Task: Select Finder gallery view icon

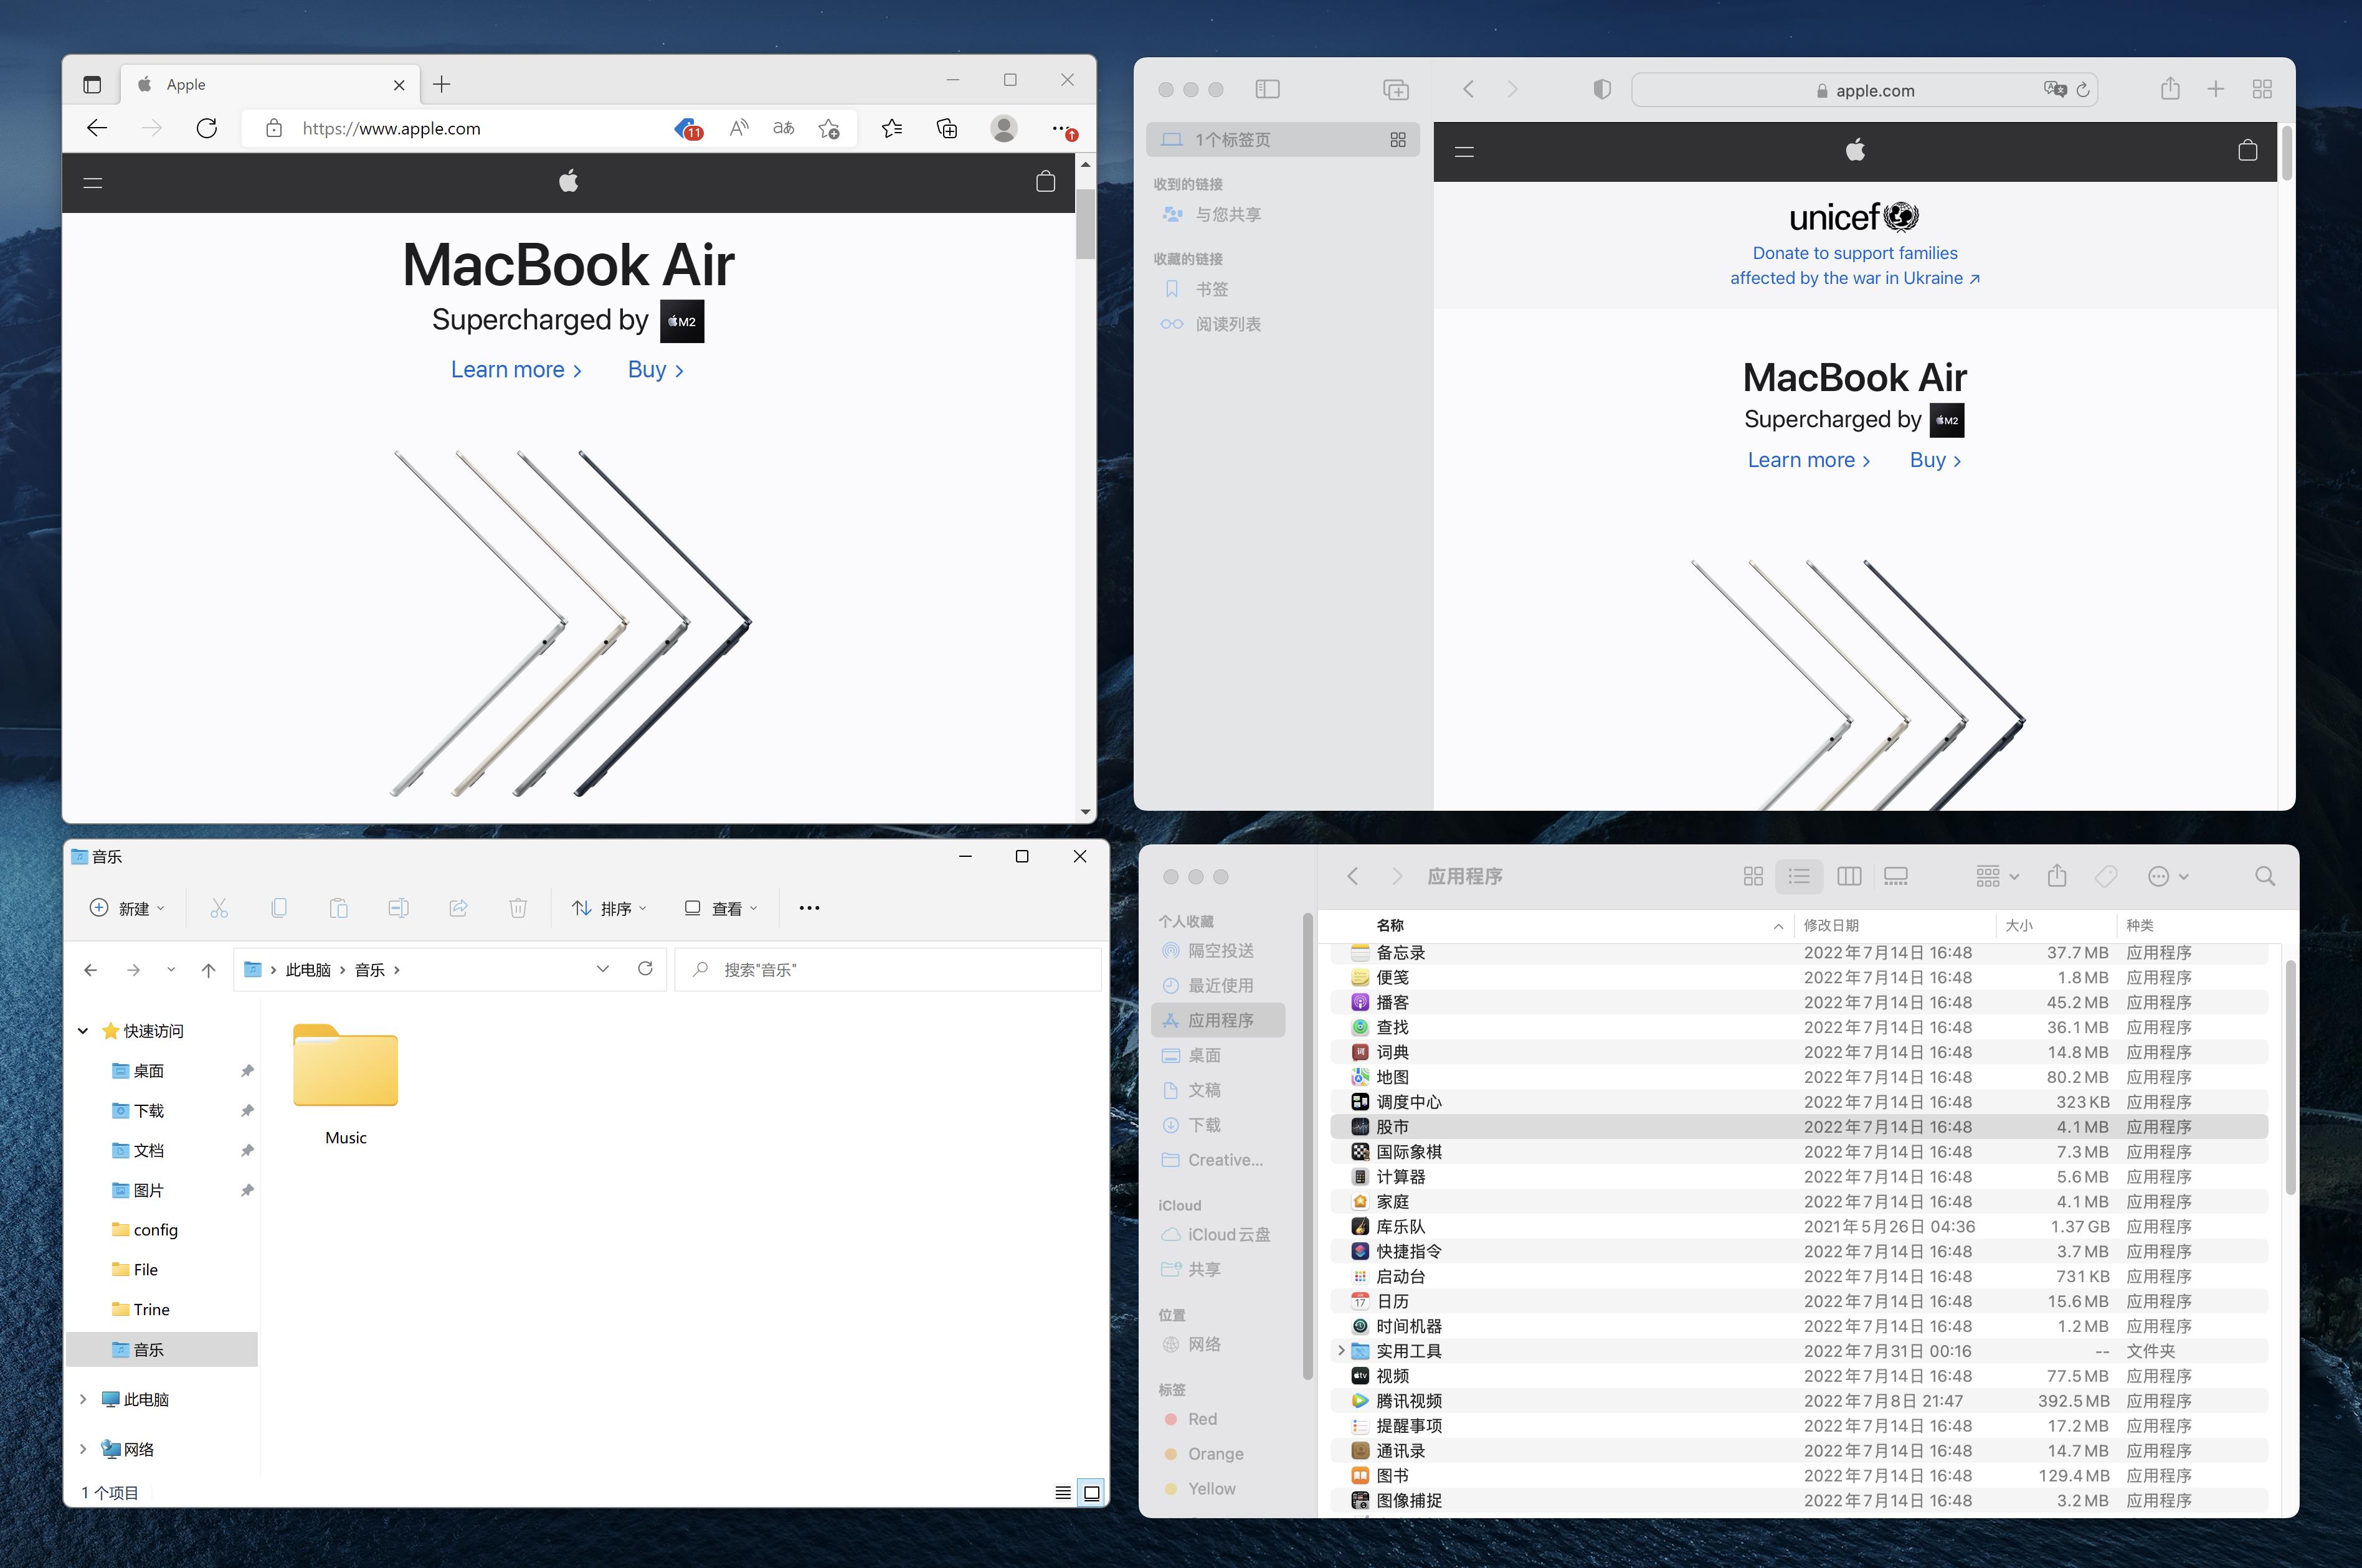Action: pyautogui.click(x=1896, y=876)
